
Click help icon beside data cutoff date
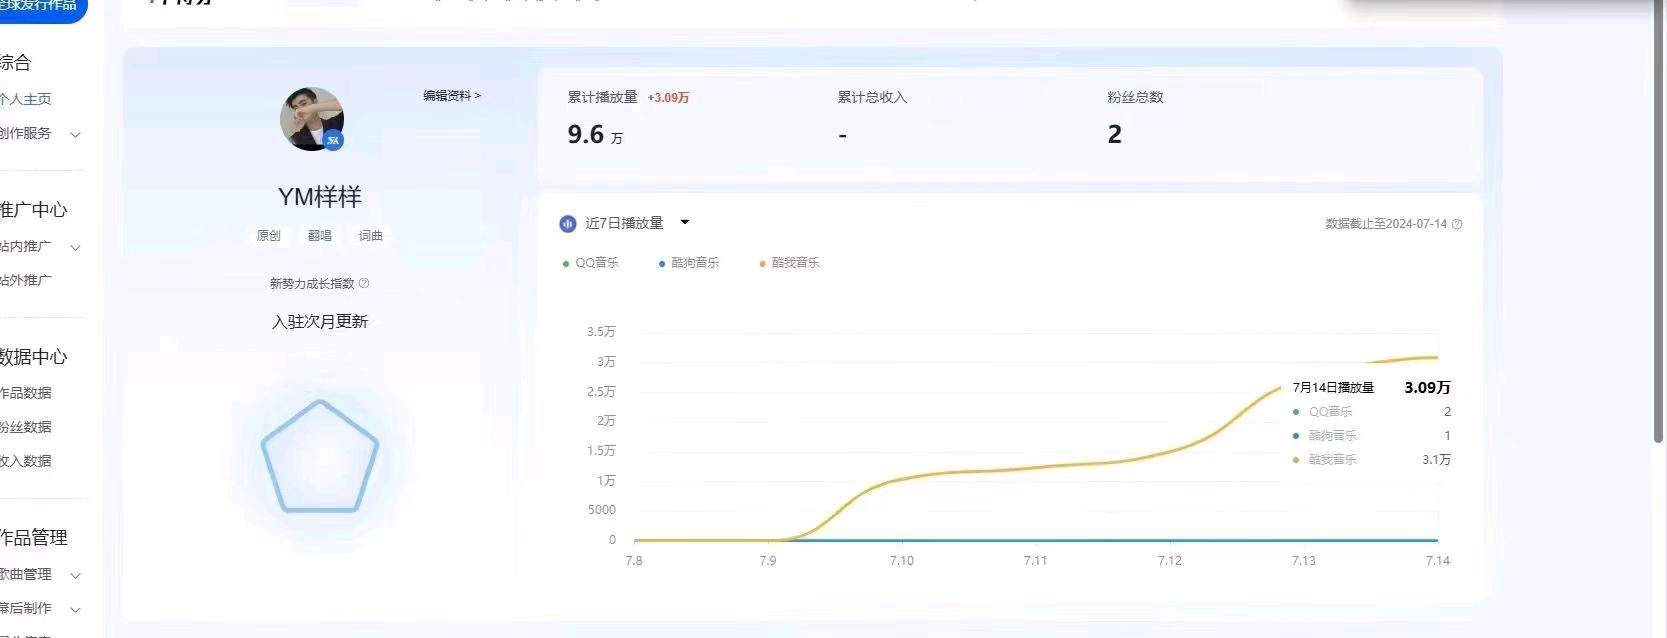click(x=1457, y=225)
